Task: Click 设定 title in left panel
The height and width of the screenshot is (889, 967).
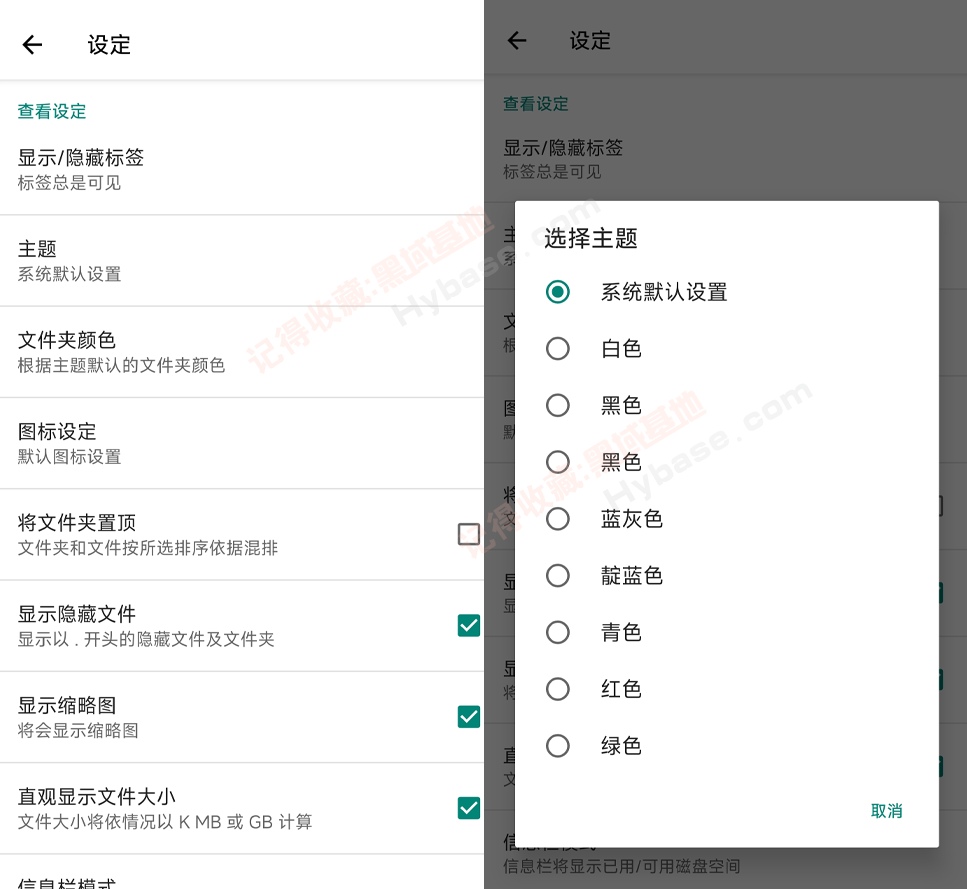Action: tap(109, 44)
